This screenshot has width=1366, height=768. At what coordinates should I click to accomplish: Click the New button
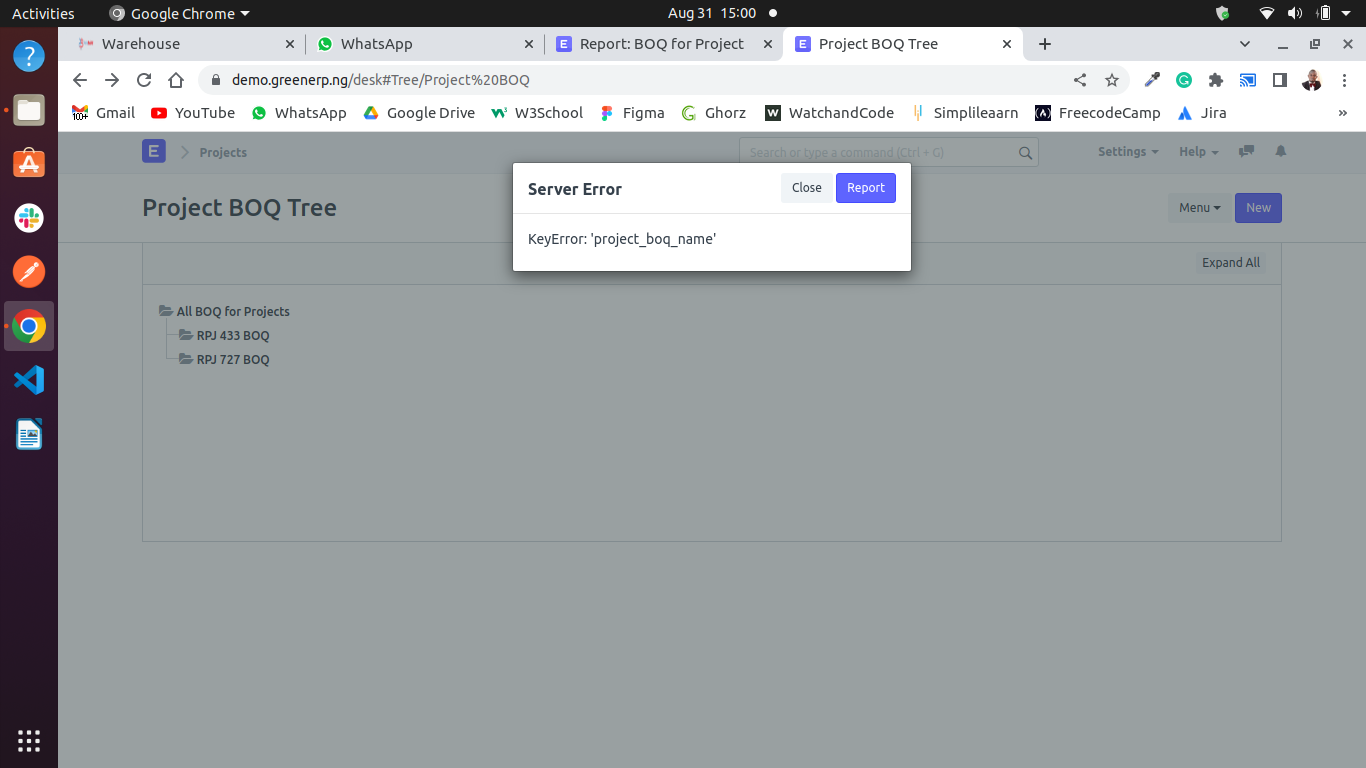1258,208
